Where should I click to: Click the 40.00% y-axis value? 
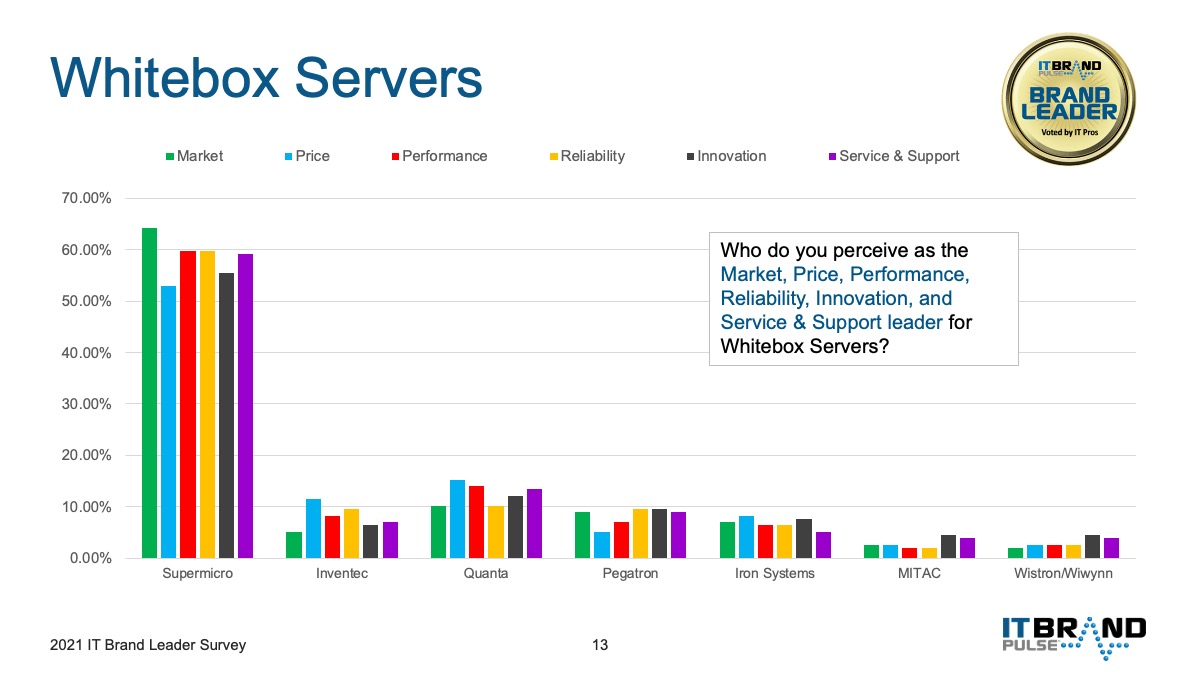point(86,353)
